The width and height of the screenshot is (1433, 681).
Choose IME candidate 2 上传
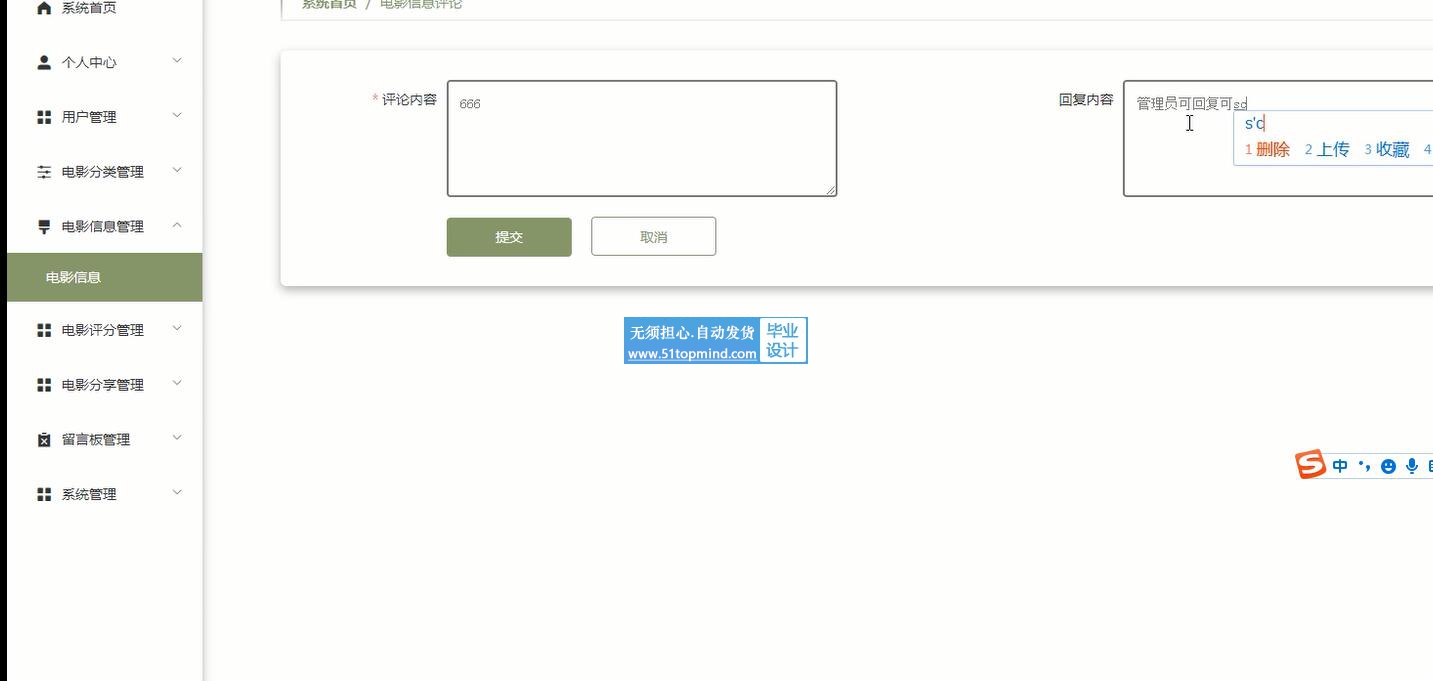pos(1327,150)
